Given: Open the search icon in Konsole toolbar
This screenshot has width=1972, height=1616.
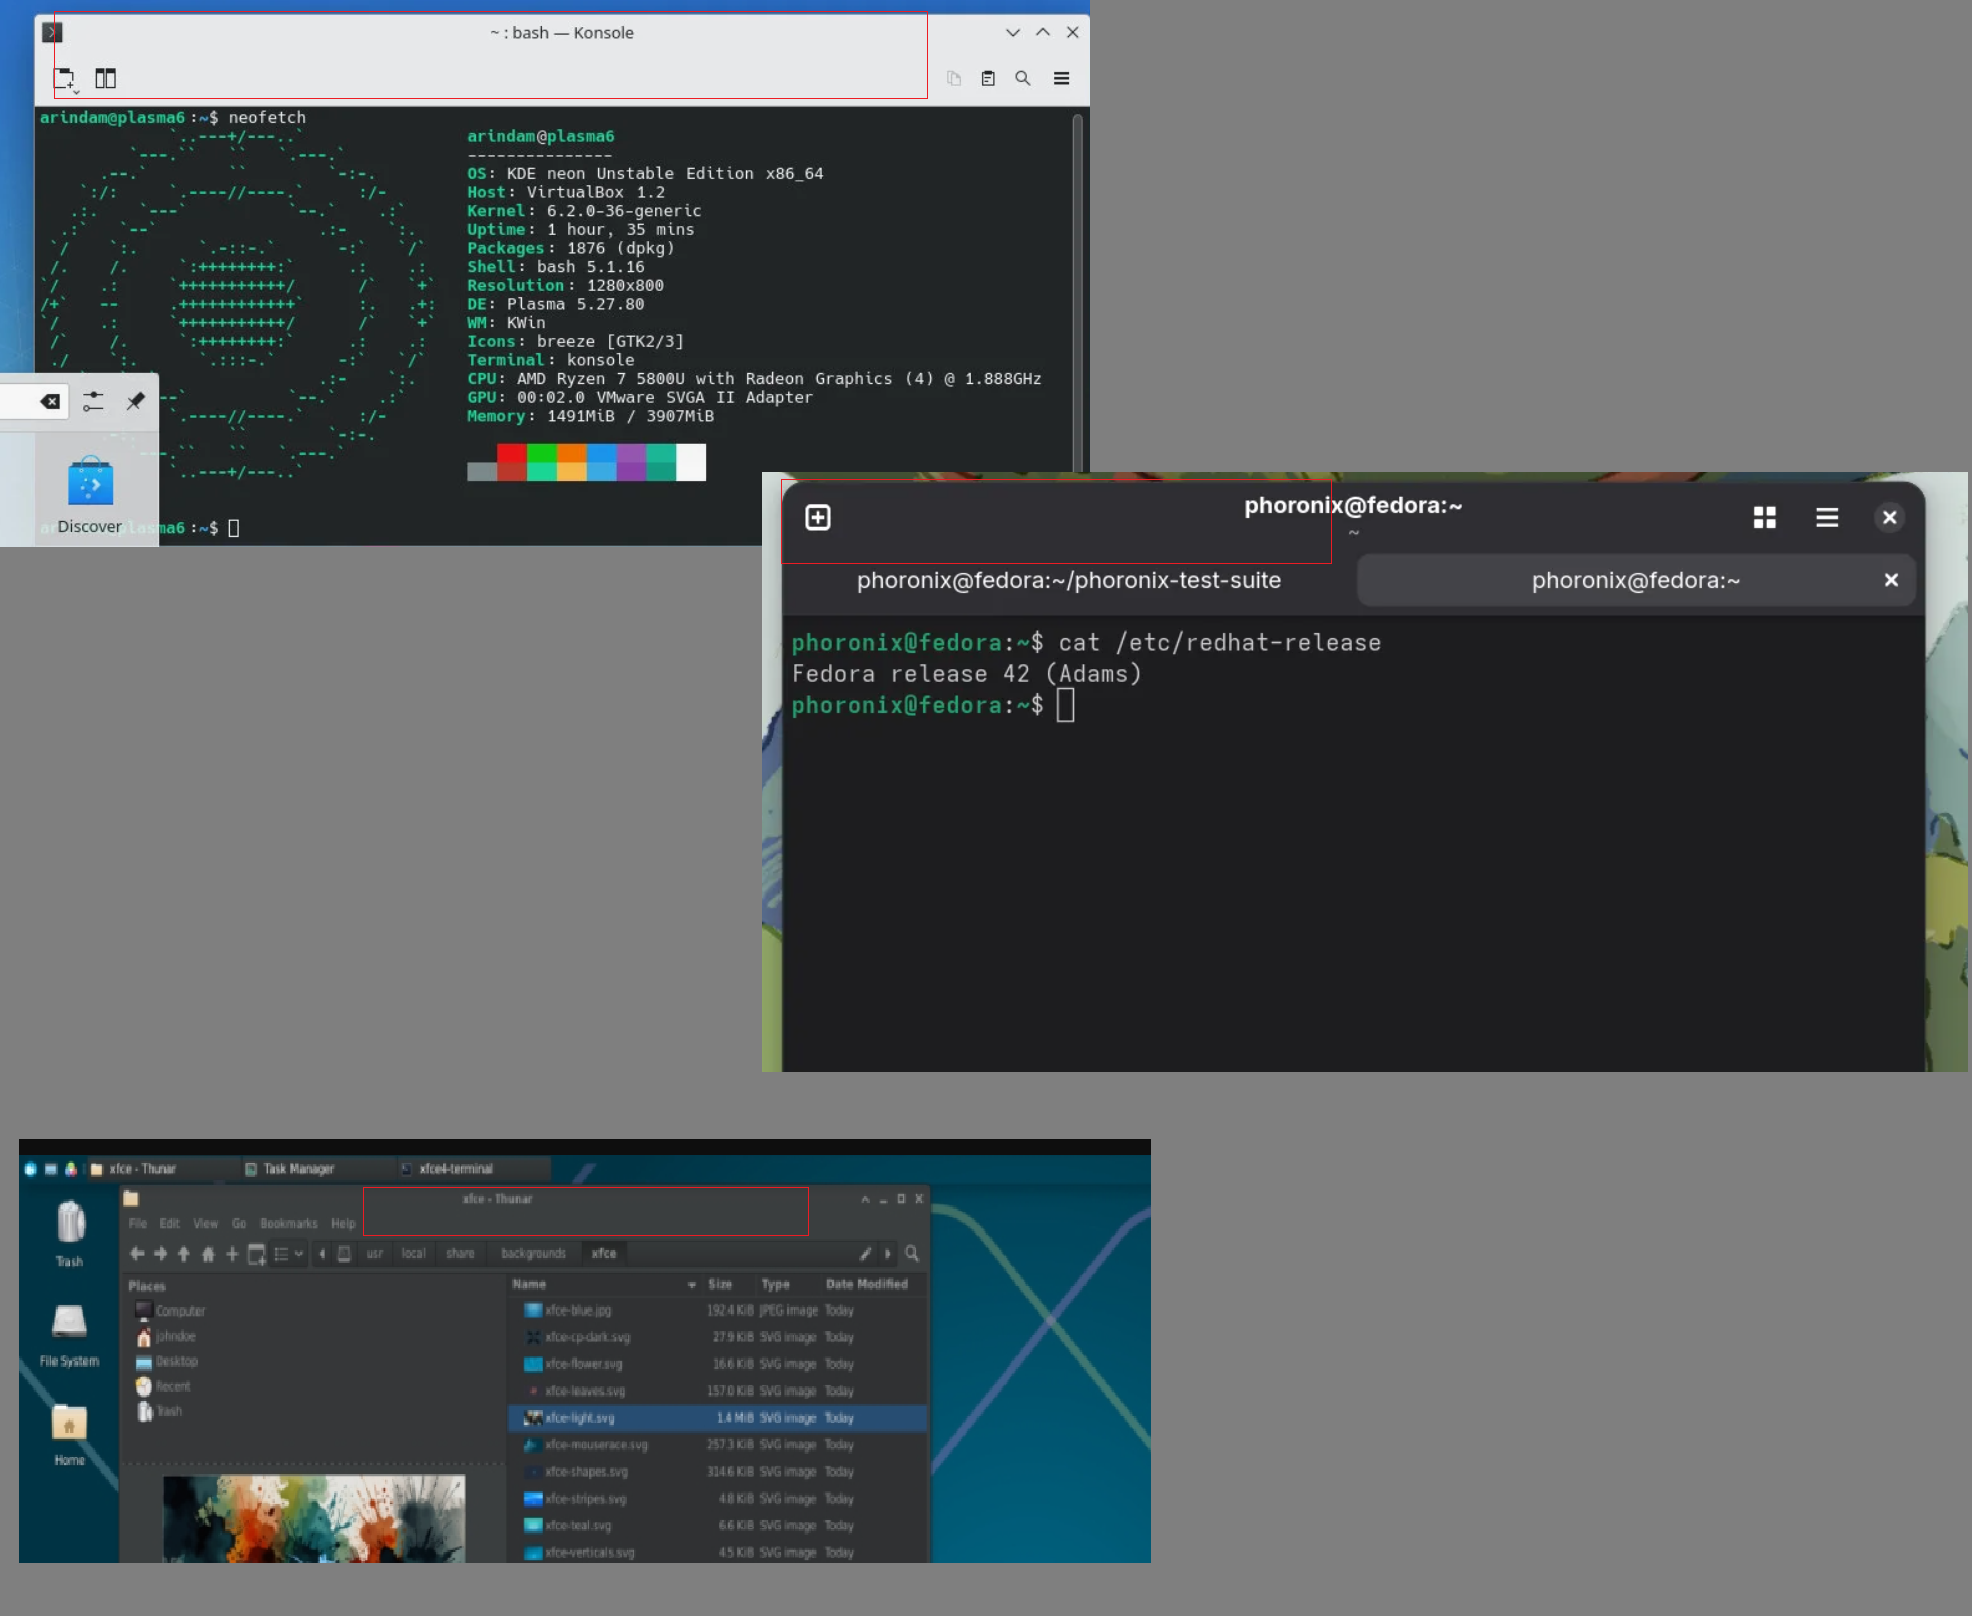Looking at the screenshot, I should click(x=1023, y=78).
